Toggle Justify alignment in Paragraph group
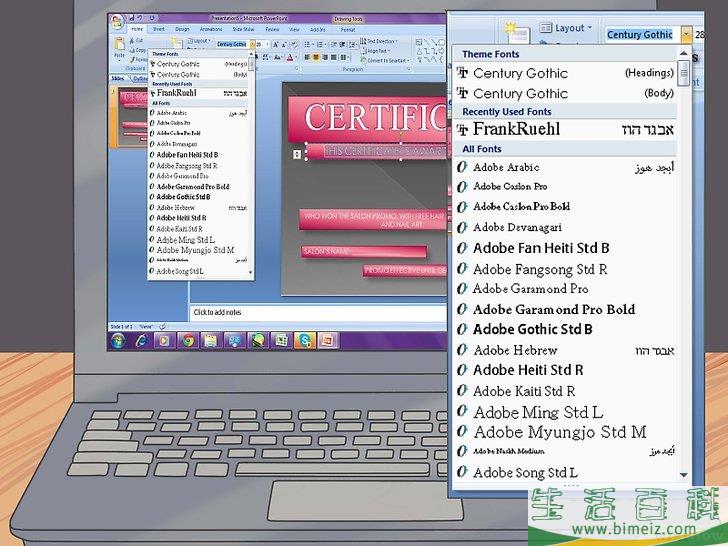Screen dimensions: 728x546 [333, 57]
